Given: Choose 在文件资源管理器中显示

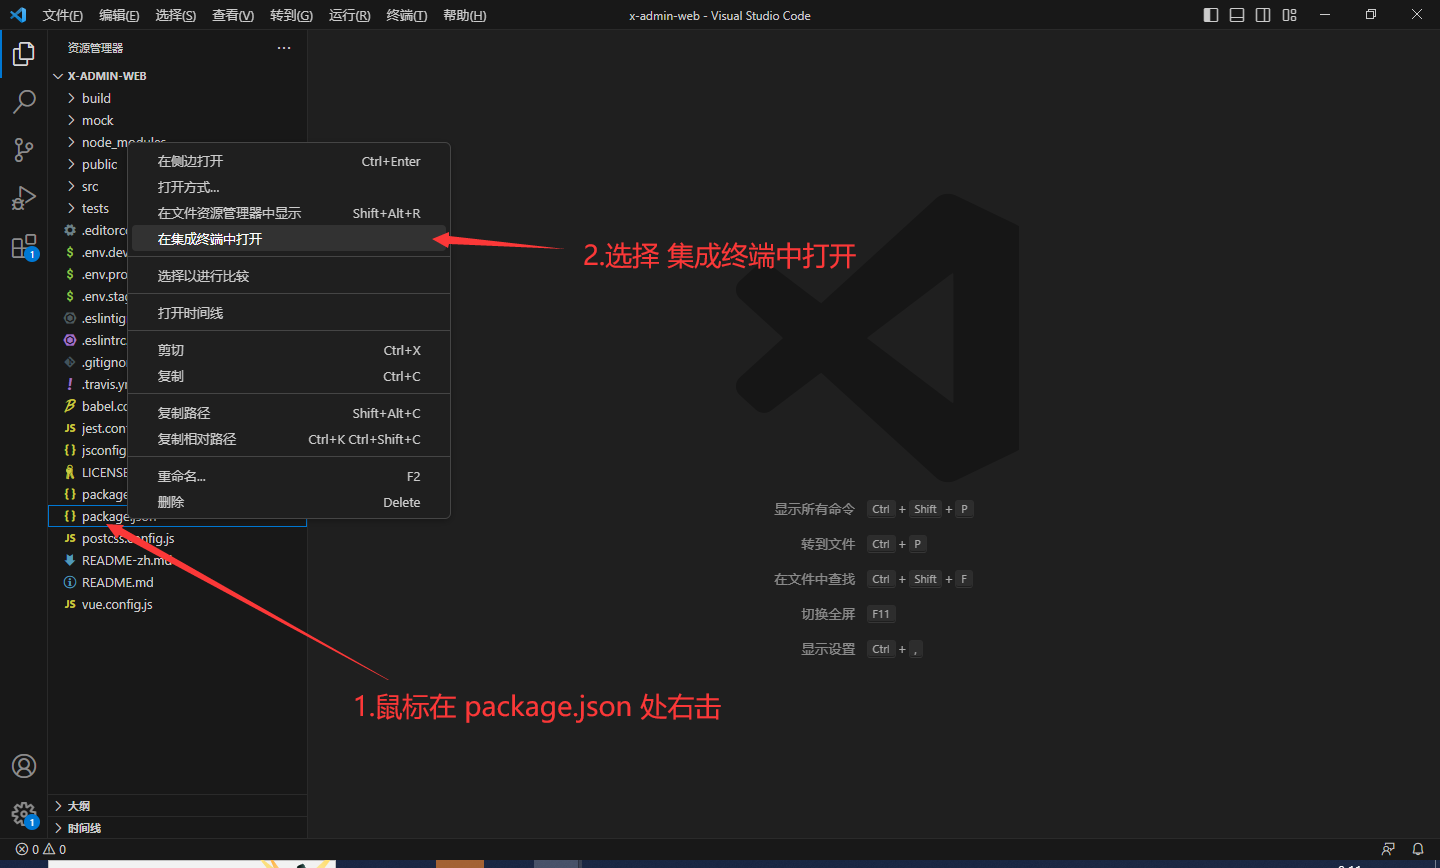Looking at the screenshot, I should click(289, 213).
